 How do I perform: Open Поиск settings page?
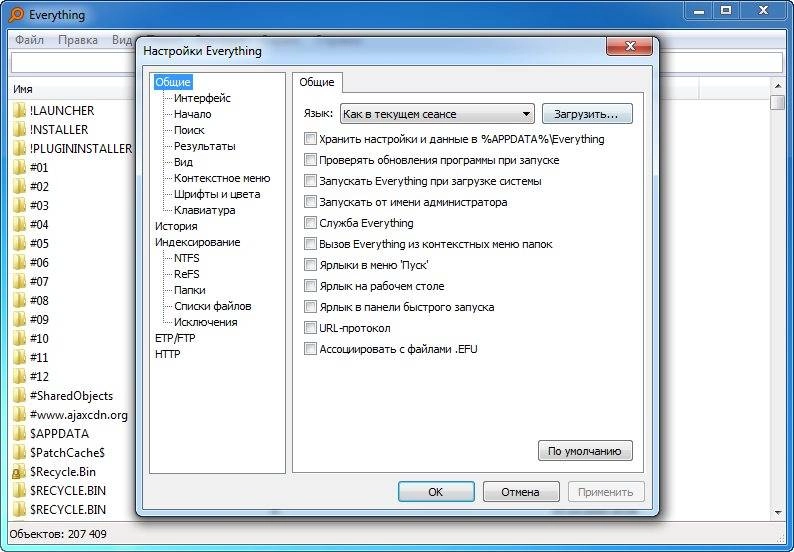[x=189, y=130]
